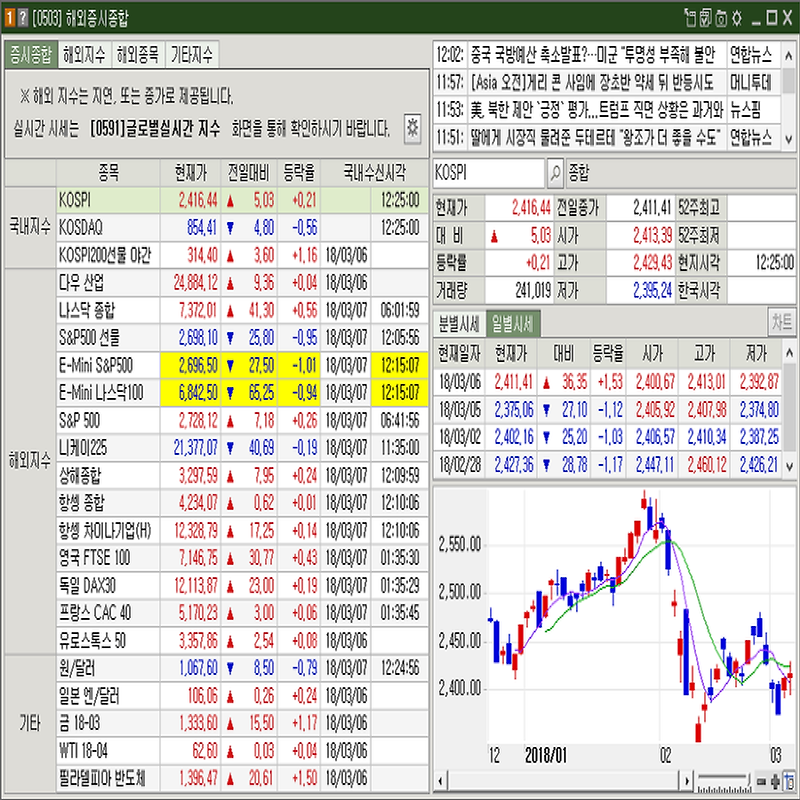Open the gear settings button in notice panel
800x800 pixels.
pos(412,129)
